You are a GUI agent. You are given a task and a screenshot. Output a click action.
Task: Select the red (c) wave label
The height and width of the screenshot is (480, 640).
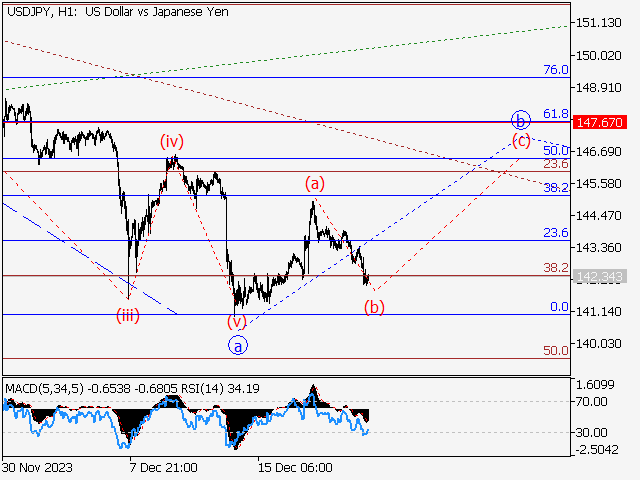(x=521, y=140)
